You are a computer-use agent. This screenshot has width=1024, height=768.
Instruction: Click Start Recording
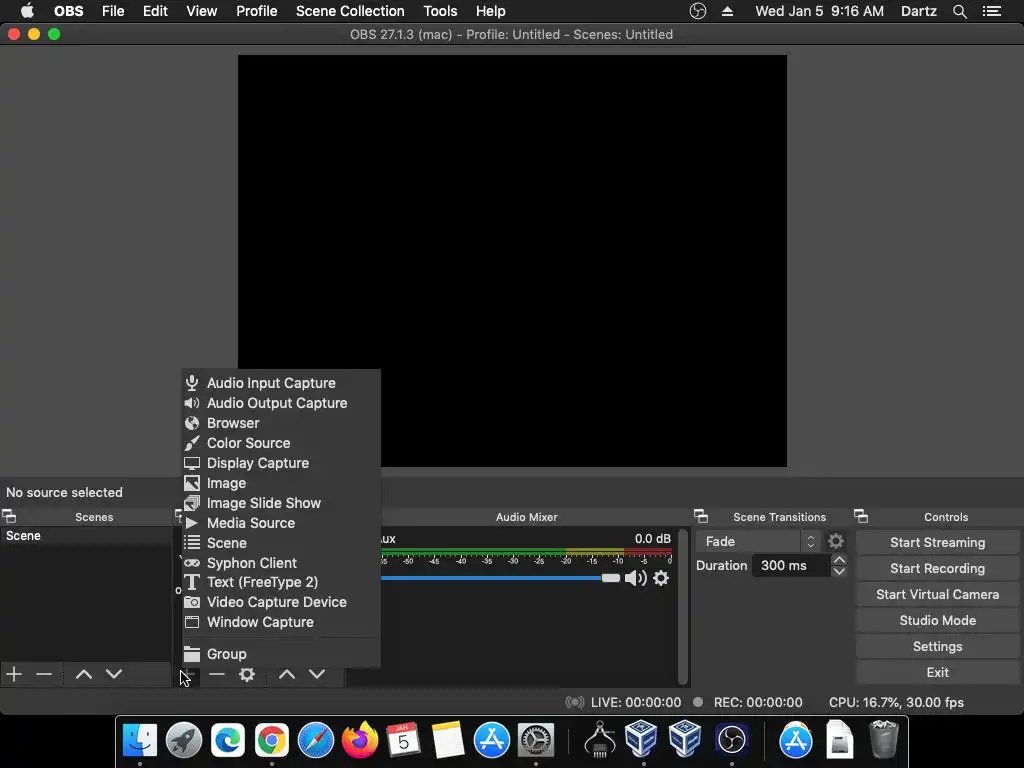click(x=937, y=569)
